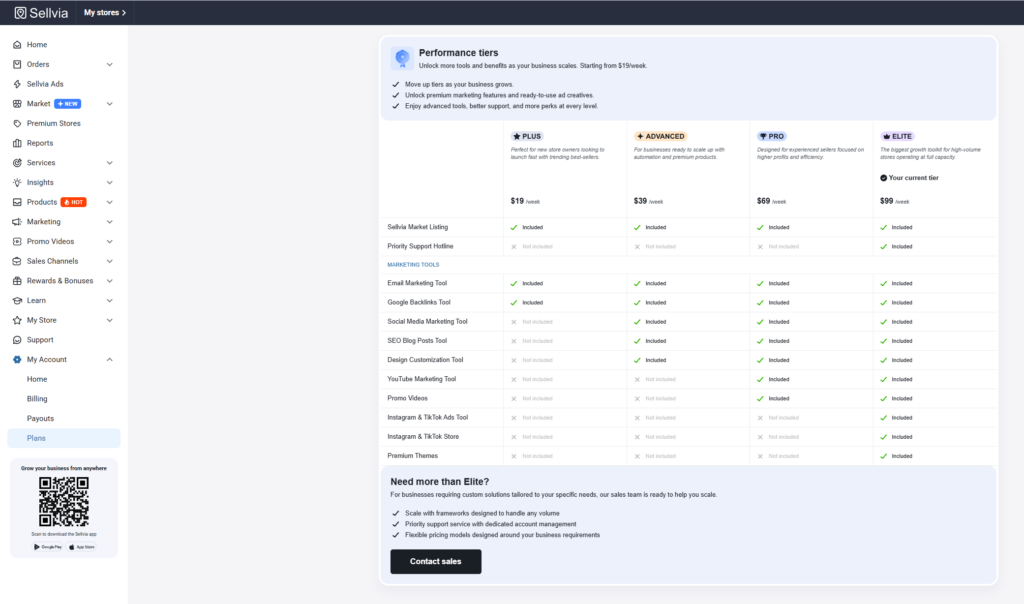Select the Plans submenu item
The height and width of the screenshot is (604, 1024).
pyautogui.click(x=63, y=438)
